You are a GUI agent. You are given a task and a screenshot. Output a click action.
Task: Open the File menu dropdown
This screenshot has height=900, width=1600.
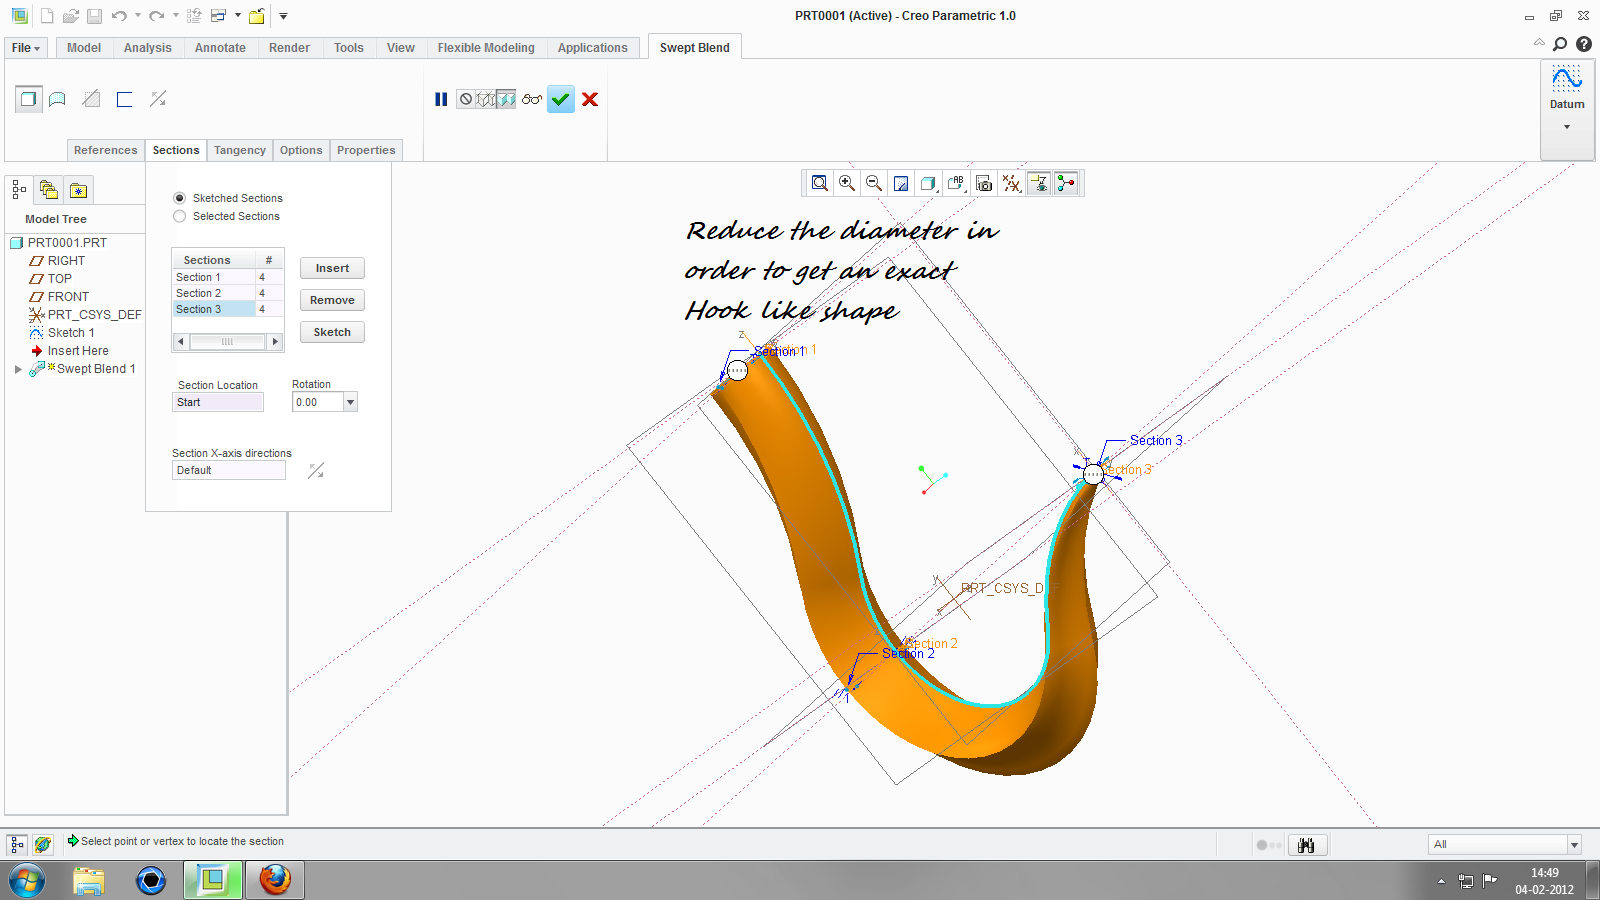[x=26, y=48]
